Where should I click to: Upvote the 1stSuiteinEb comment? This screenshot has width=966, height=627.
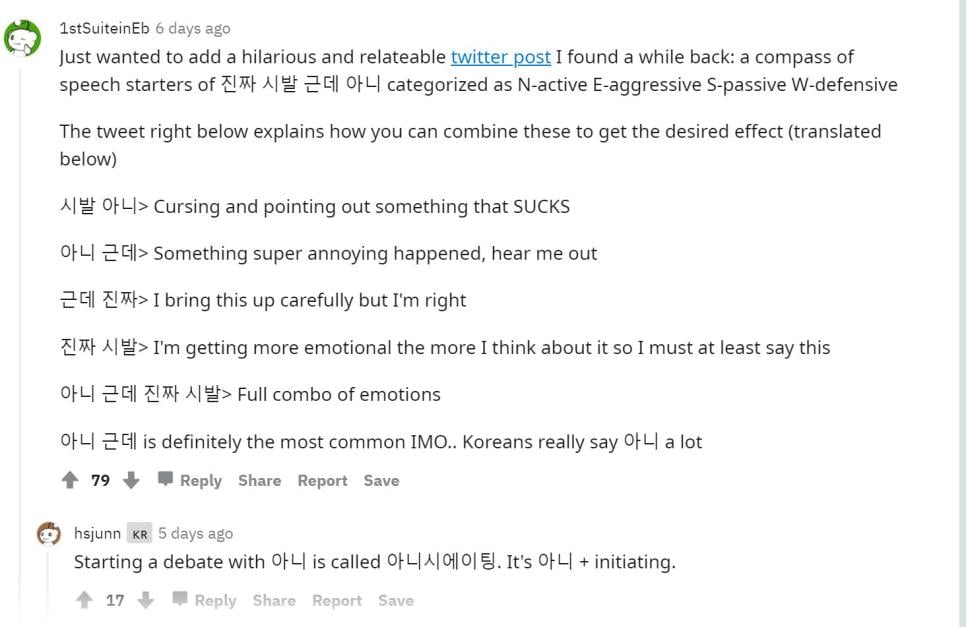(x=69, y=480)
